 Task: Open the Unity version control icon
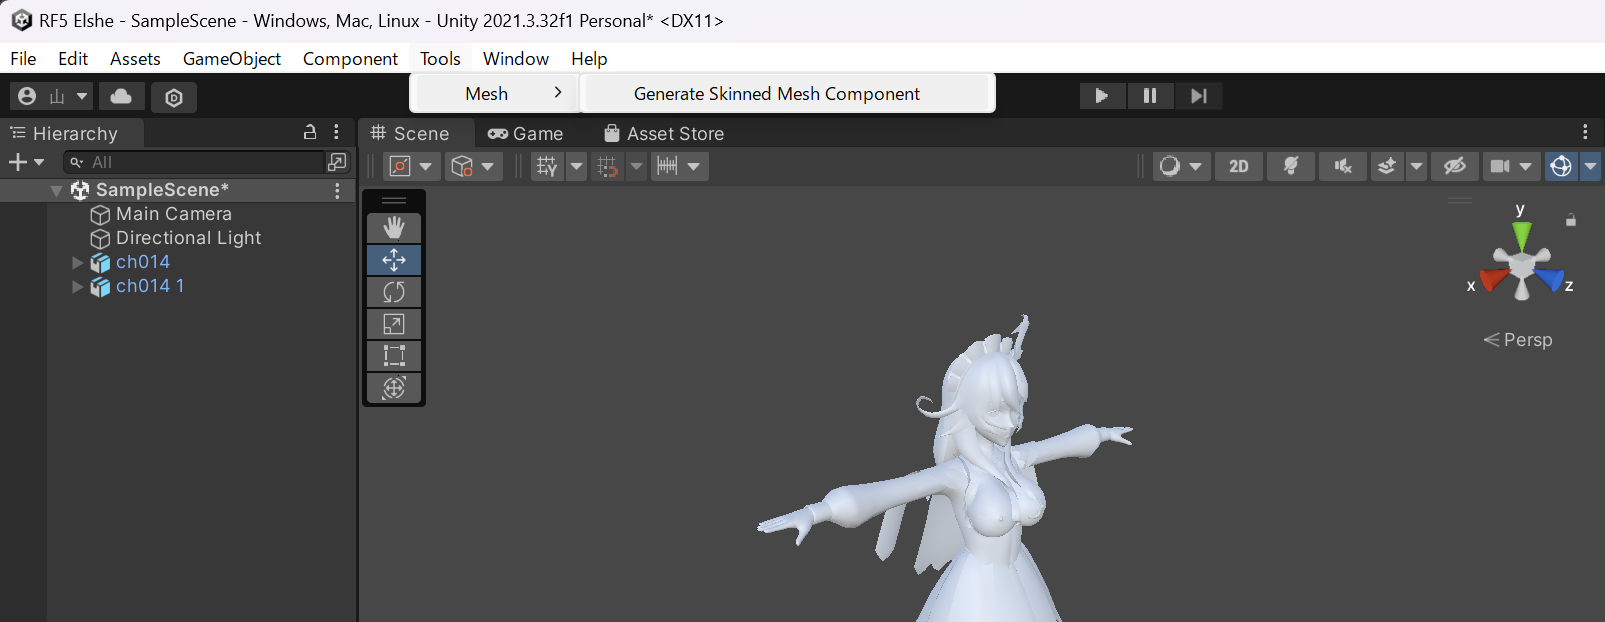tap(174, 97)
